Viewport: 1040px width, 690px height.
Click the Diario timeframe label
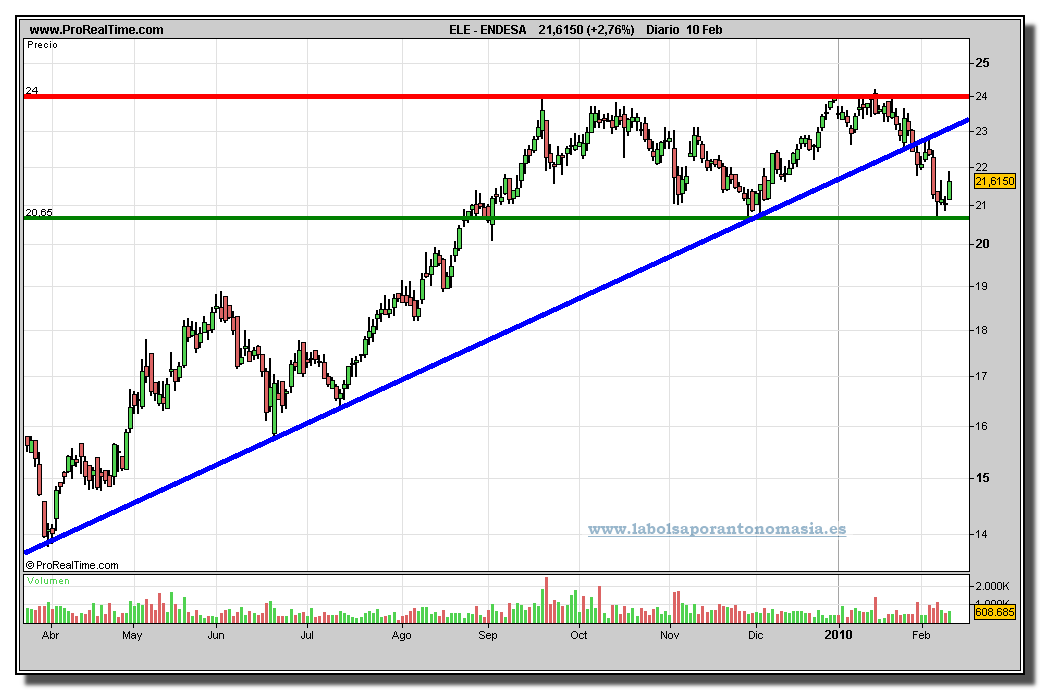point(663,30)
